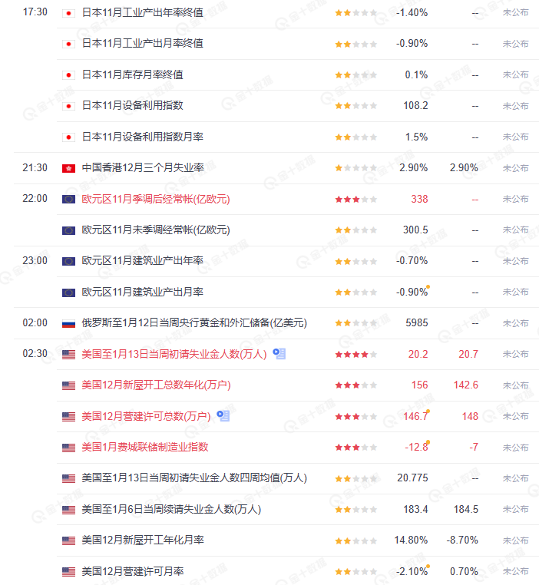The image size is (540, 585).
Task: Click US flag beside 美国12月营建许可总数
Action: pos(68,416)
